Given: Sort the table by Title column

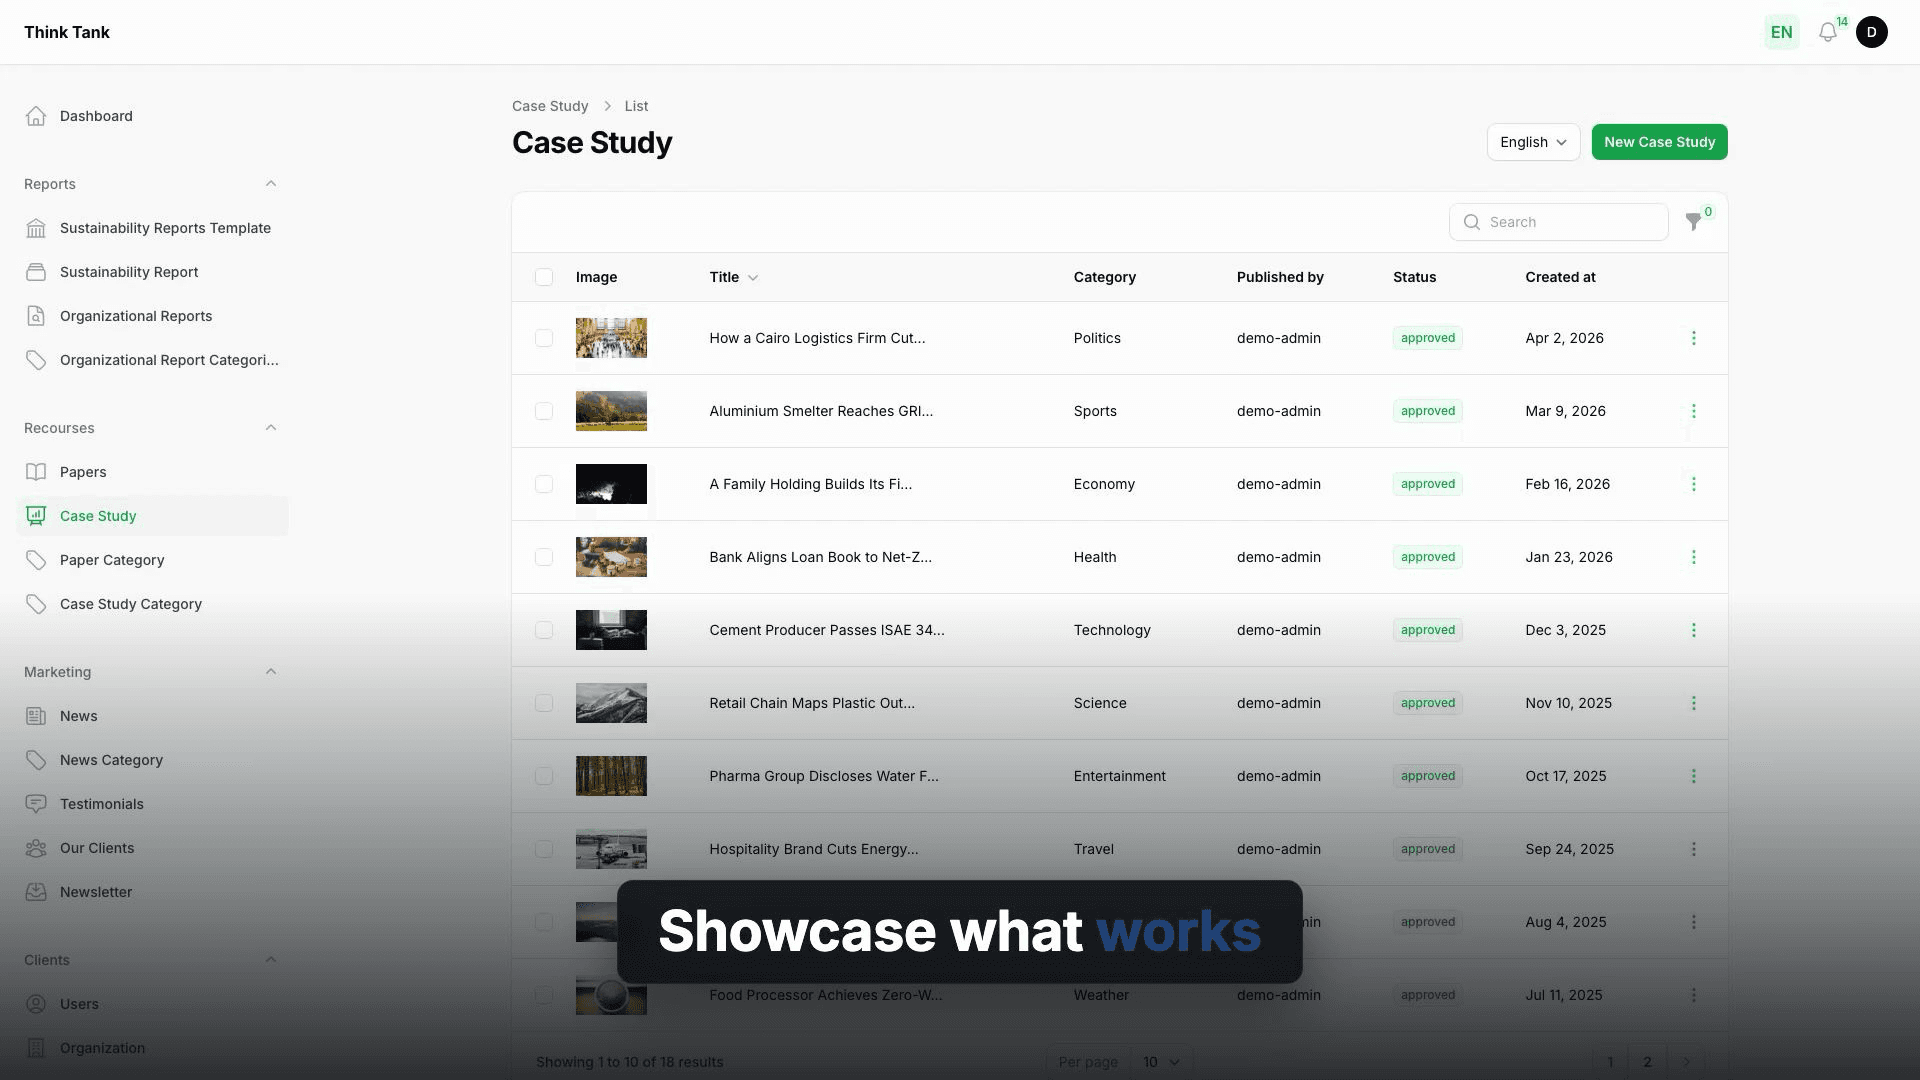Looking at the screenshot, I should pyautogui.click(x=734, y=277).
